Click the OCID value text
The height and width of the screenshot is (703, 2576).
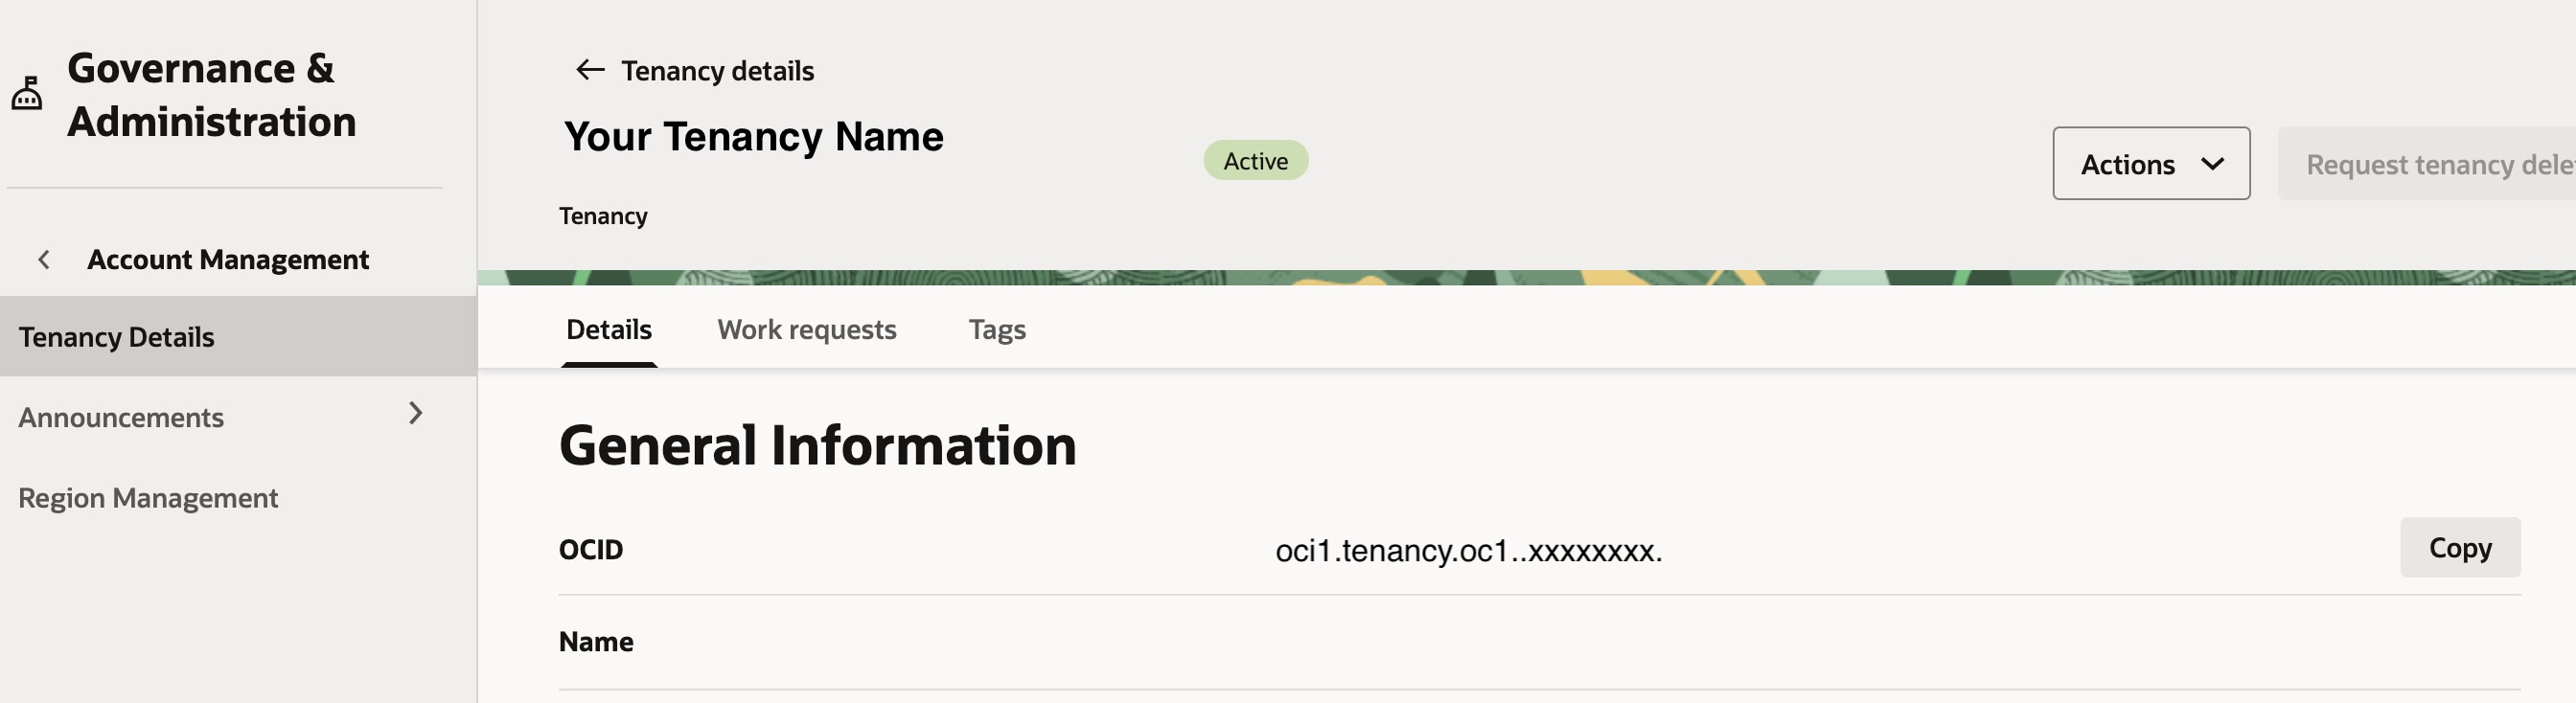point(1467,550)
